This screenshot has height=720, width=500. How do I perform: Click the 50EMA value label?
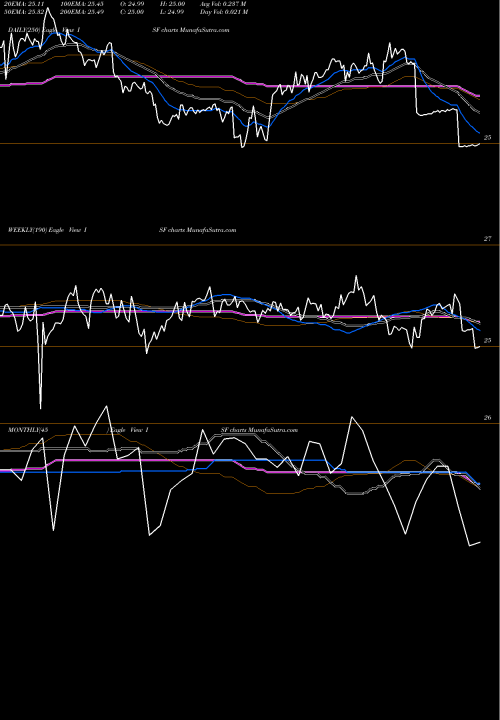click(24, 11)
